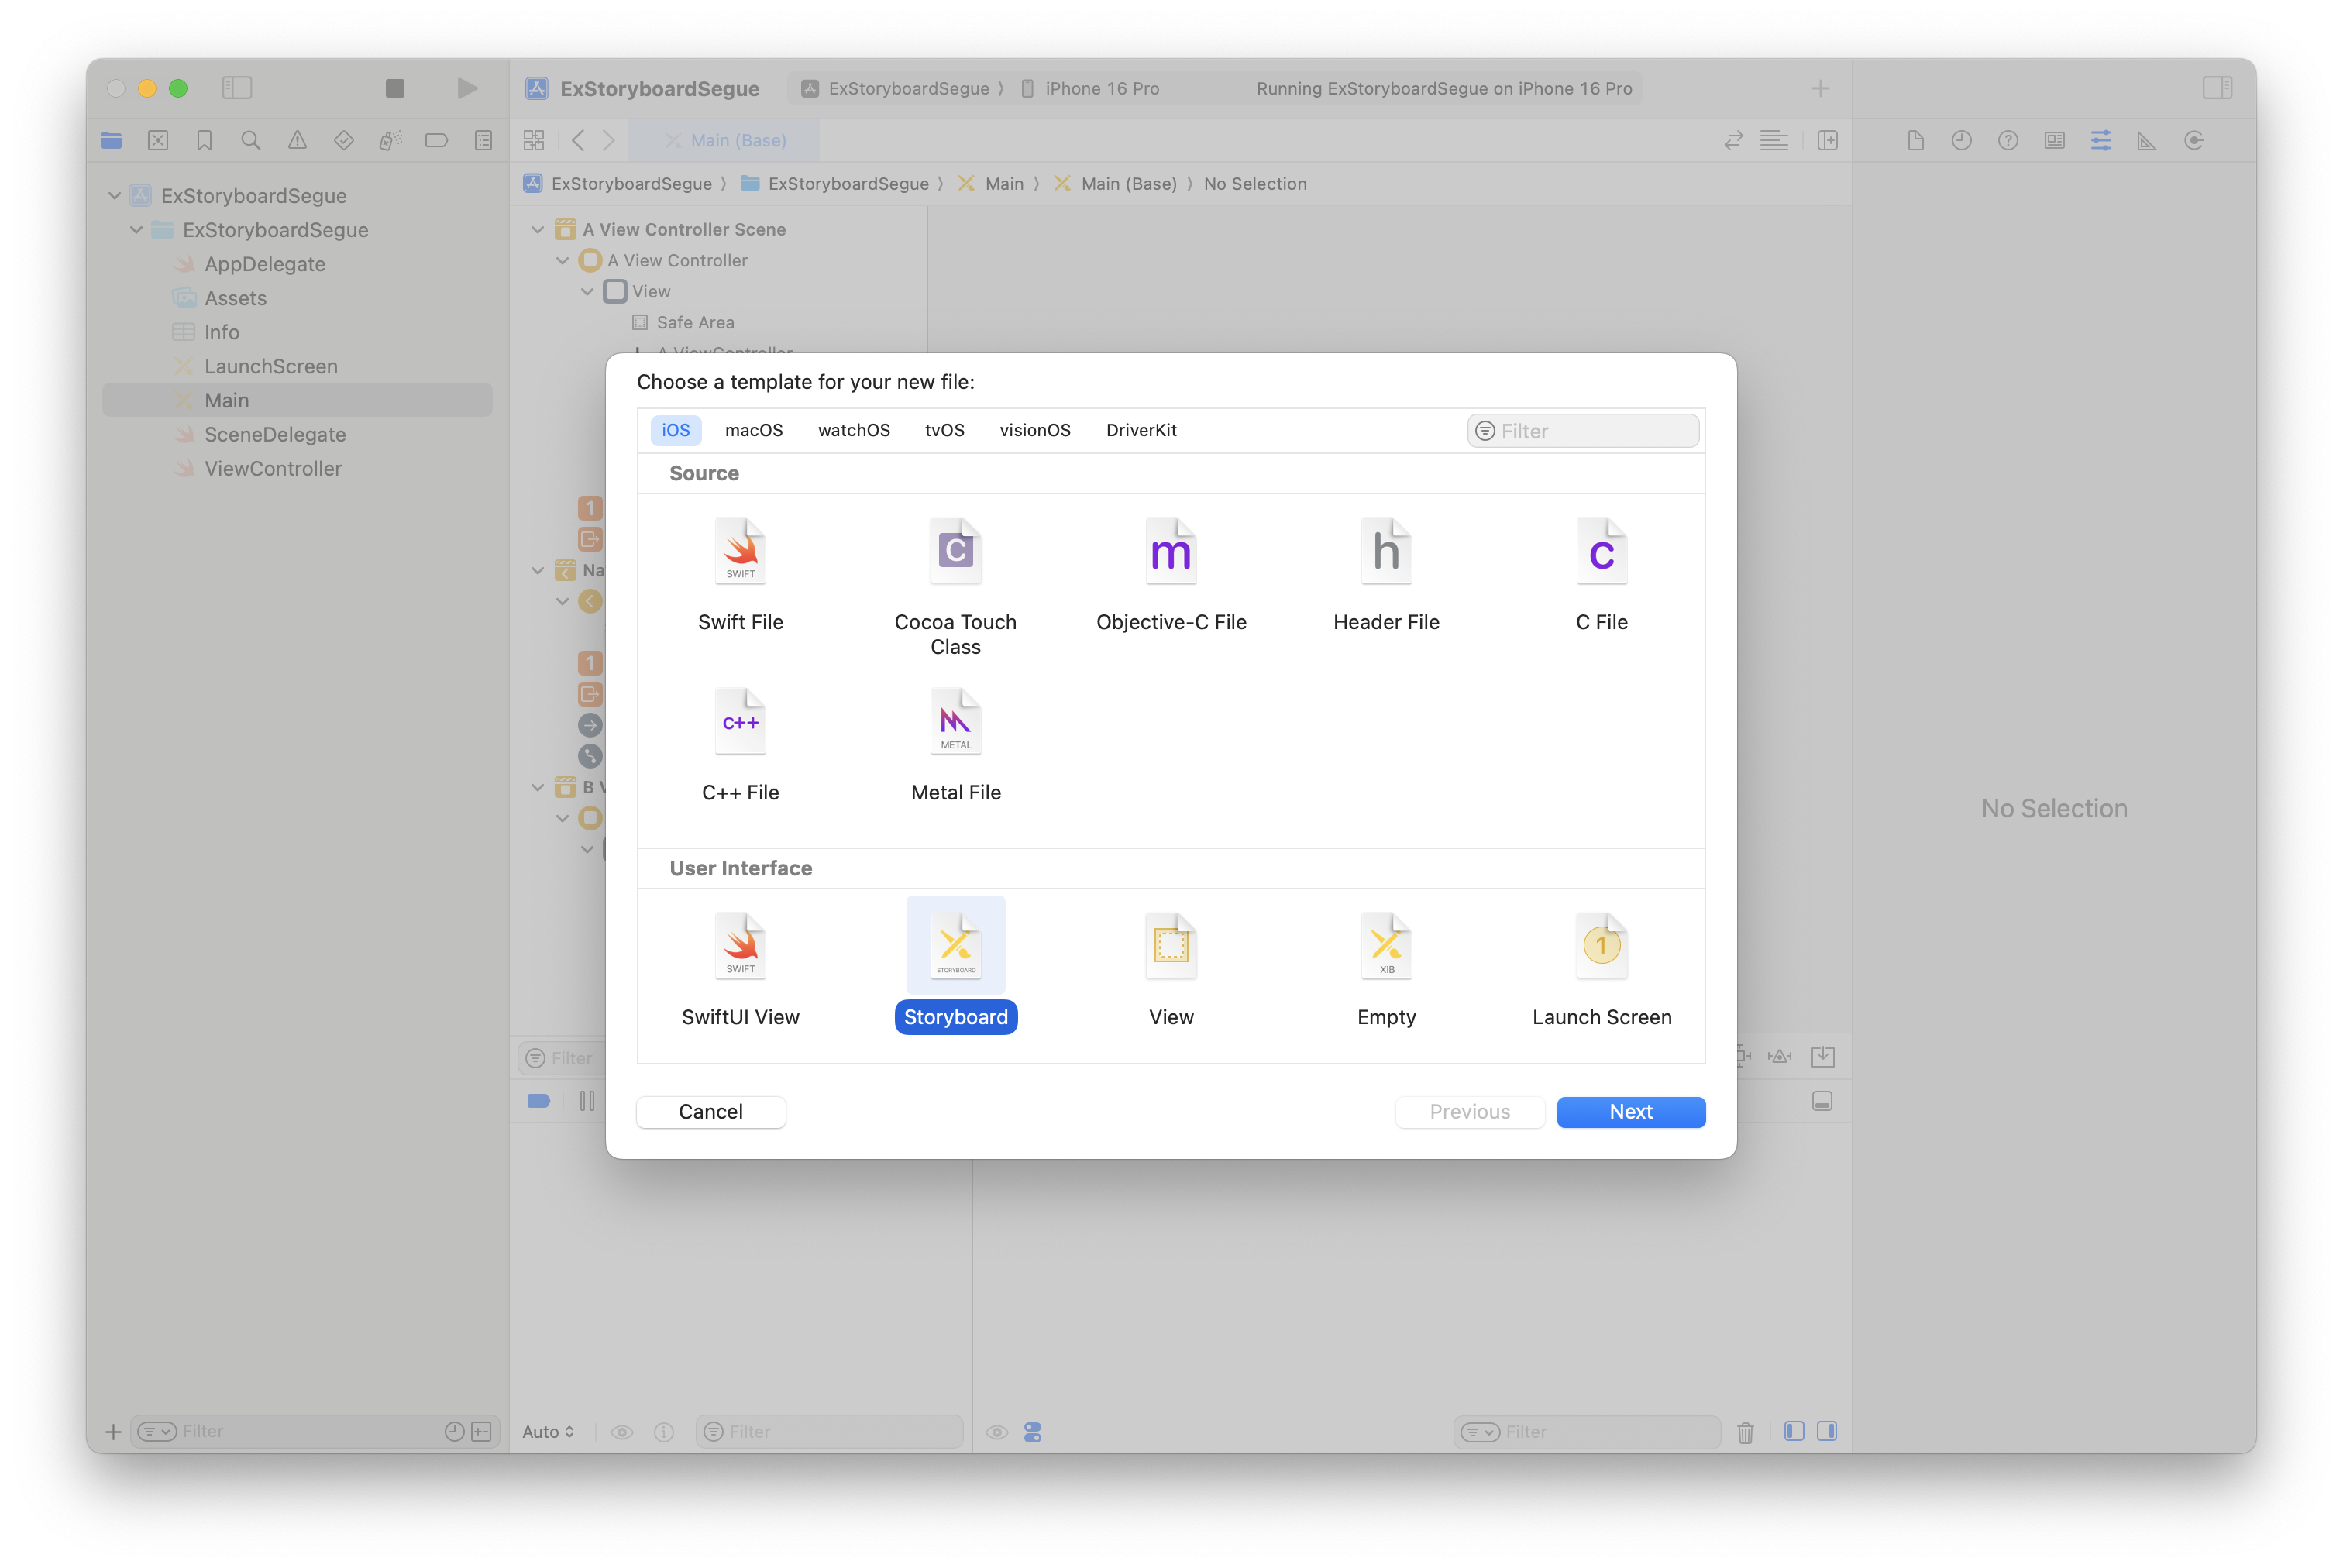Open the debug navigator
The width and height of the screenshot is (2343, 1568).
coord(390,141)
